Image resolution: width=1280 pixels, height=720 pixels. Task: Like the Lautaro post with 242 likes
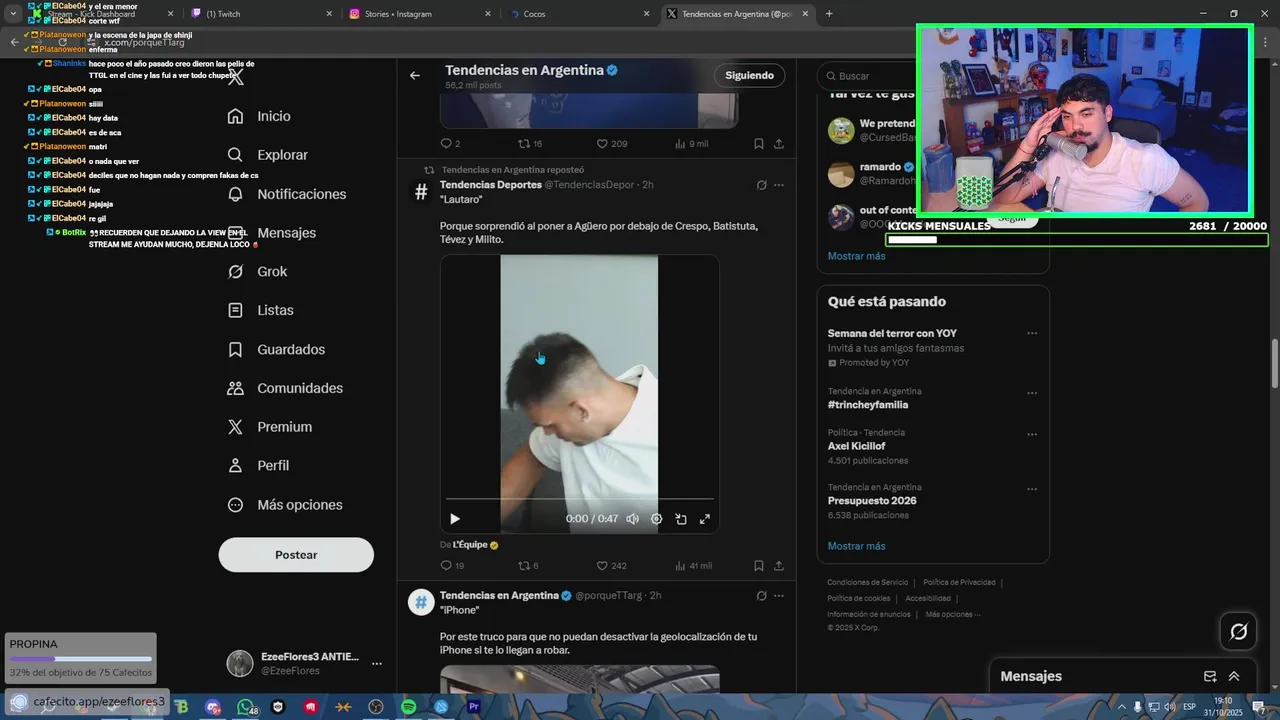tap(611, 566)
